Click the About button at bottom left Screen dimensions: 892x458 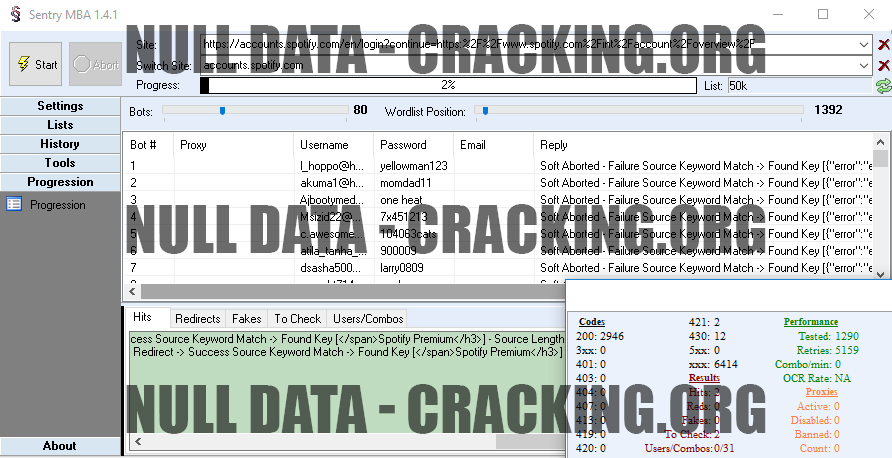[60, 446]
